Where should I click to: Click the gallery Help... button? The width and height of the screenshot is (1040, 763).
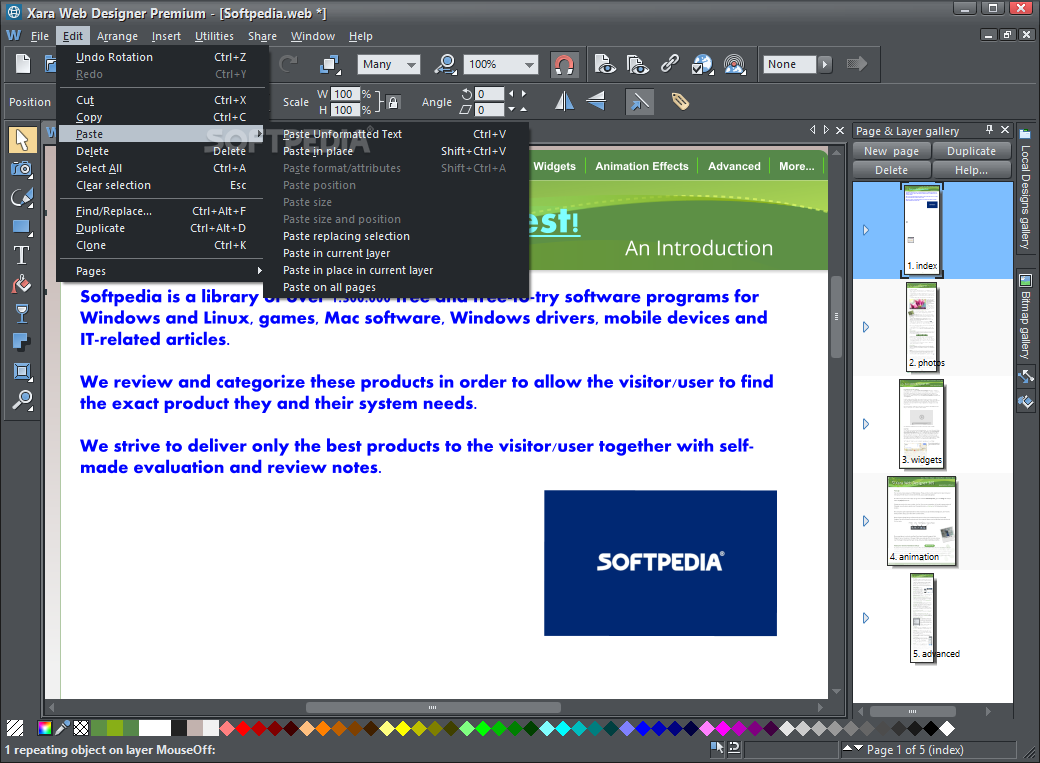tap(971, 171)
